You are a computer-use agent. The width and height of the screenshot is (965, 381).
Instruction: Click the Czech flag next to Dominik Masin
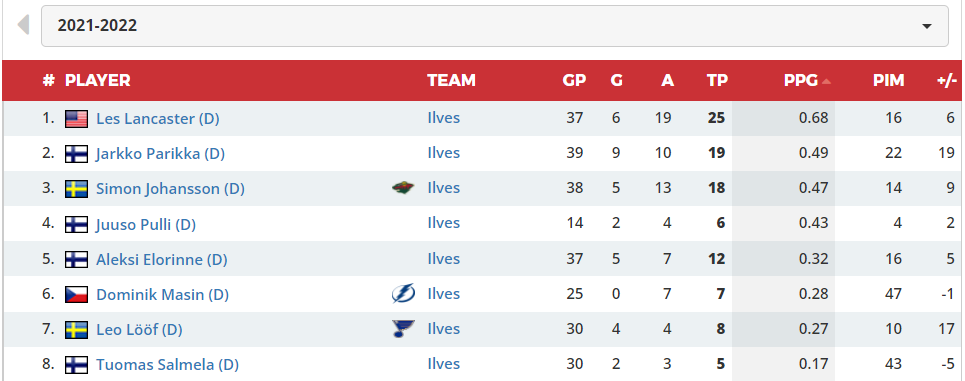76,295
